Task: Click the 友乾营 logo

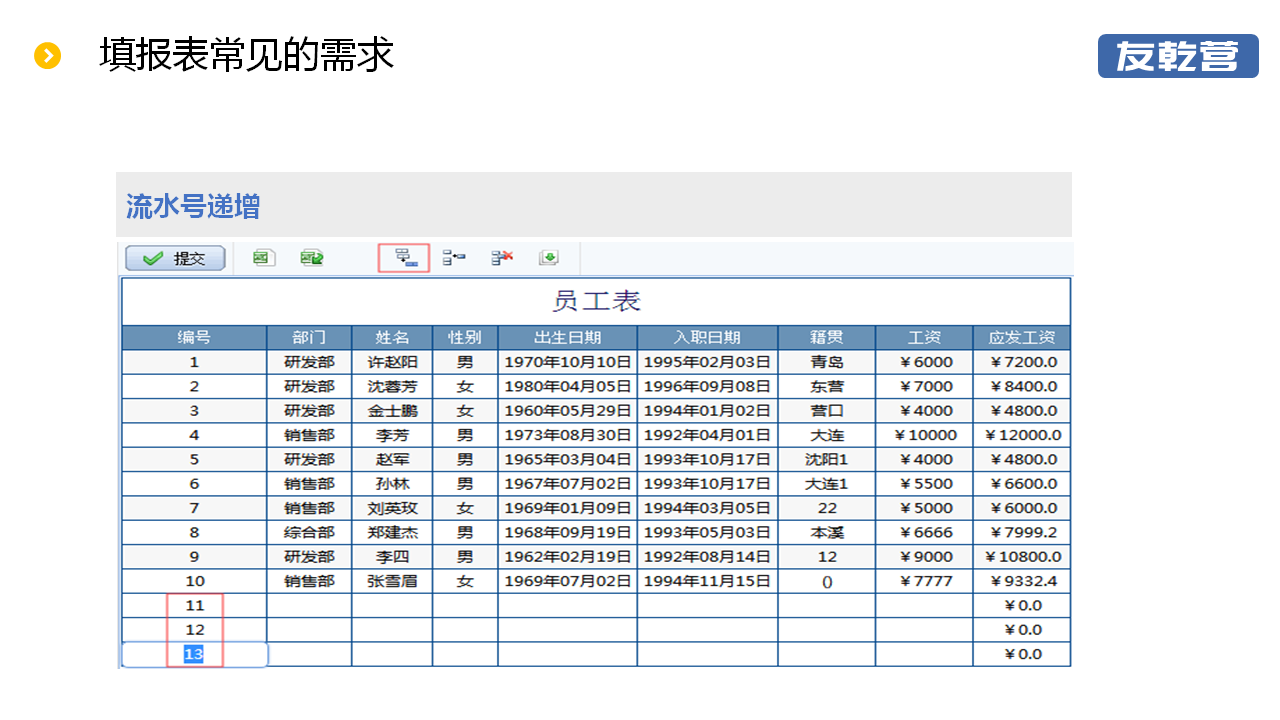Action: tap(1177, 56)
